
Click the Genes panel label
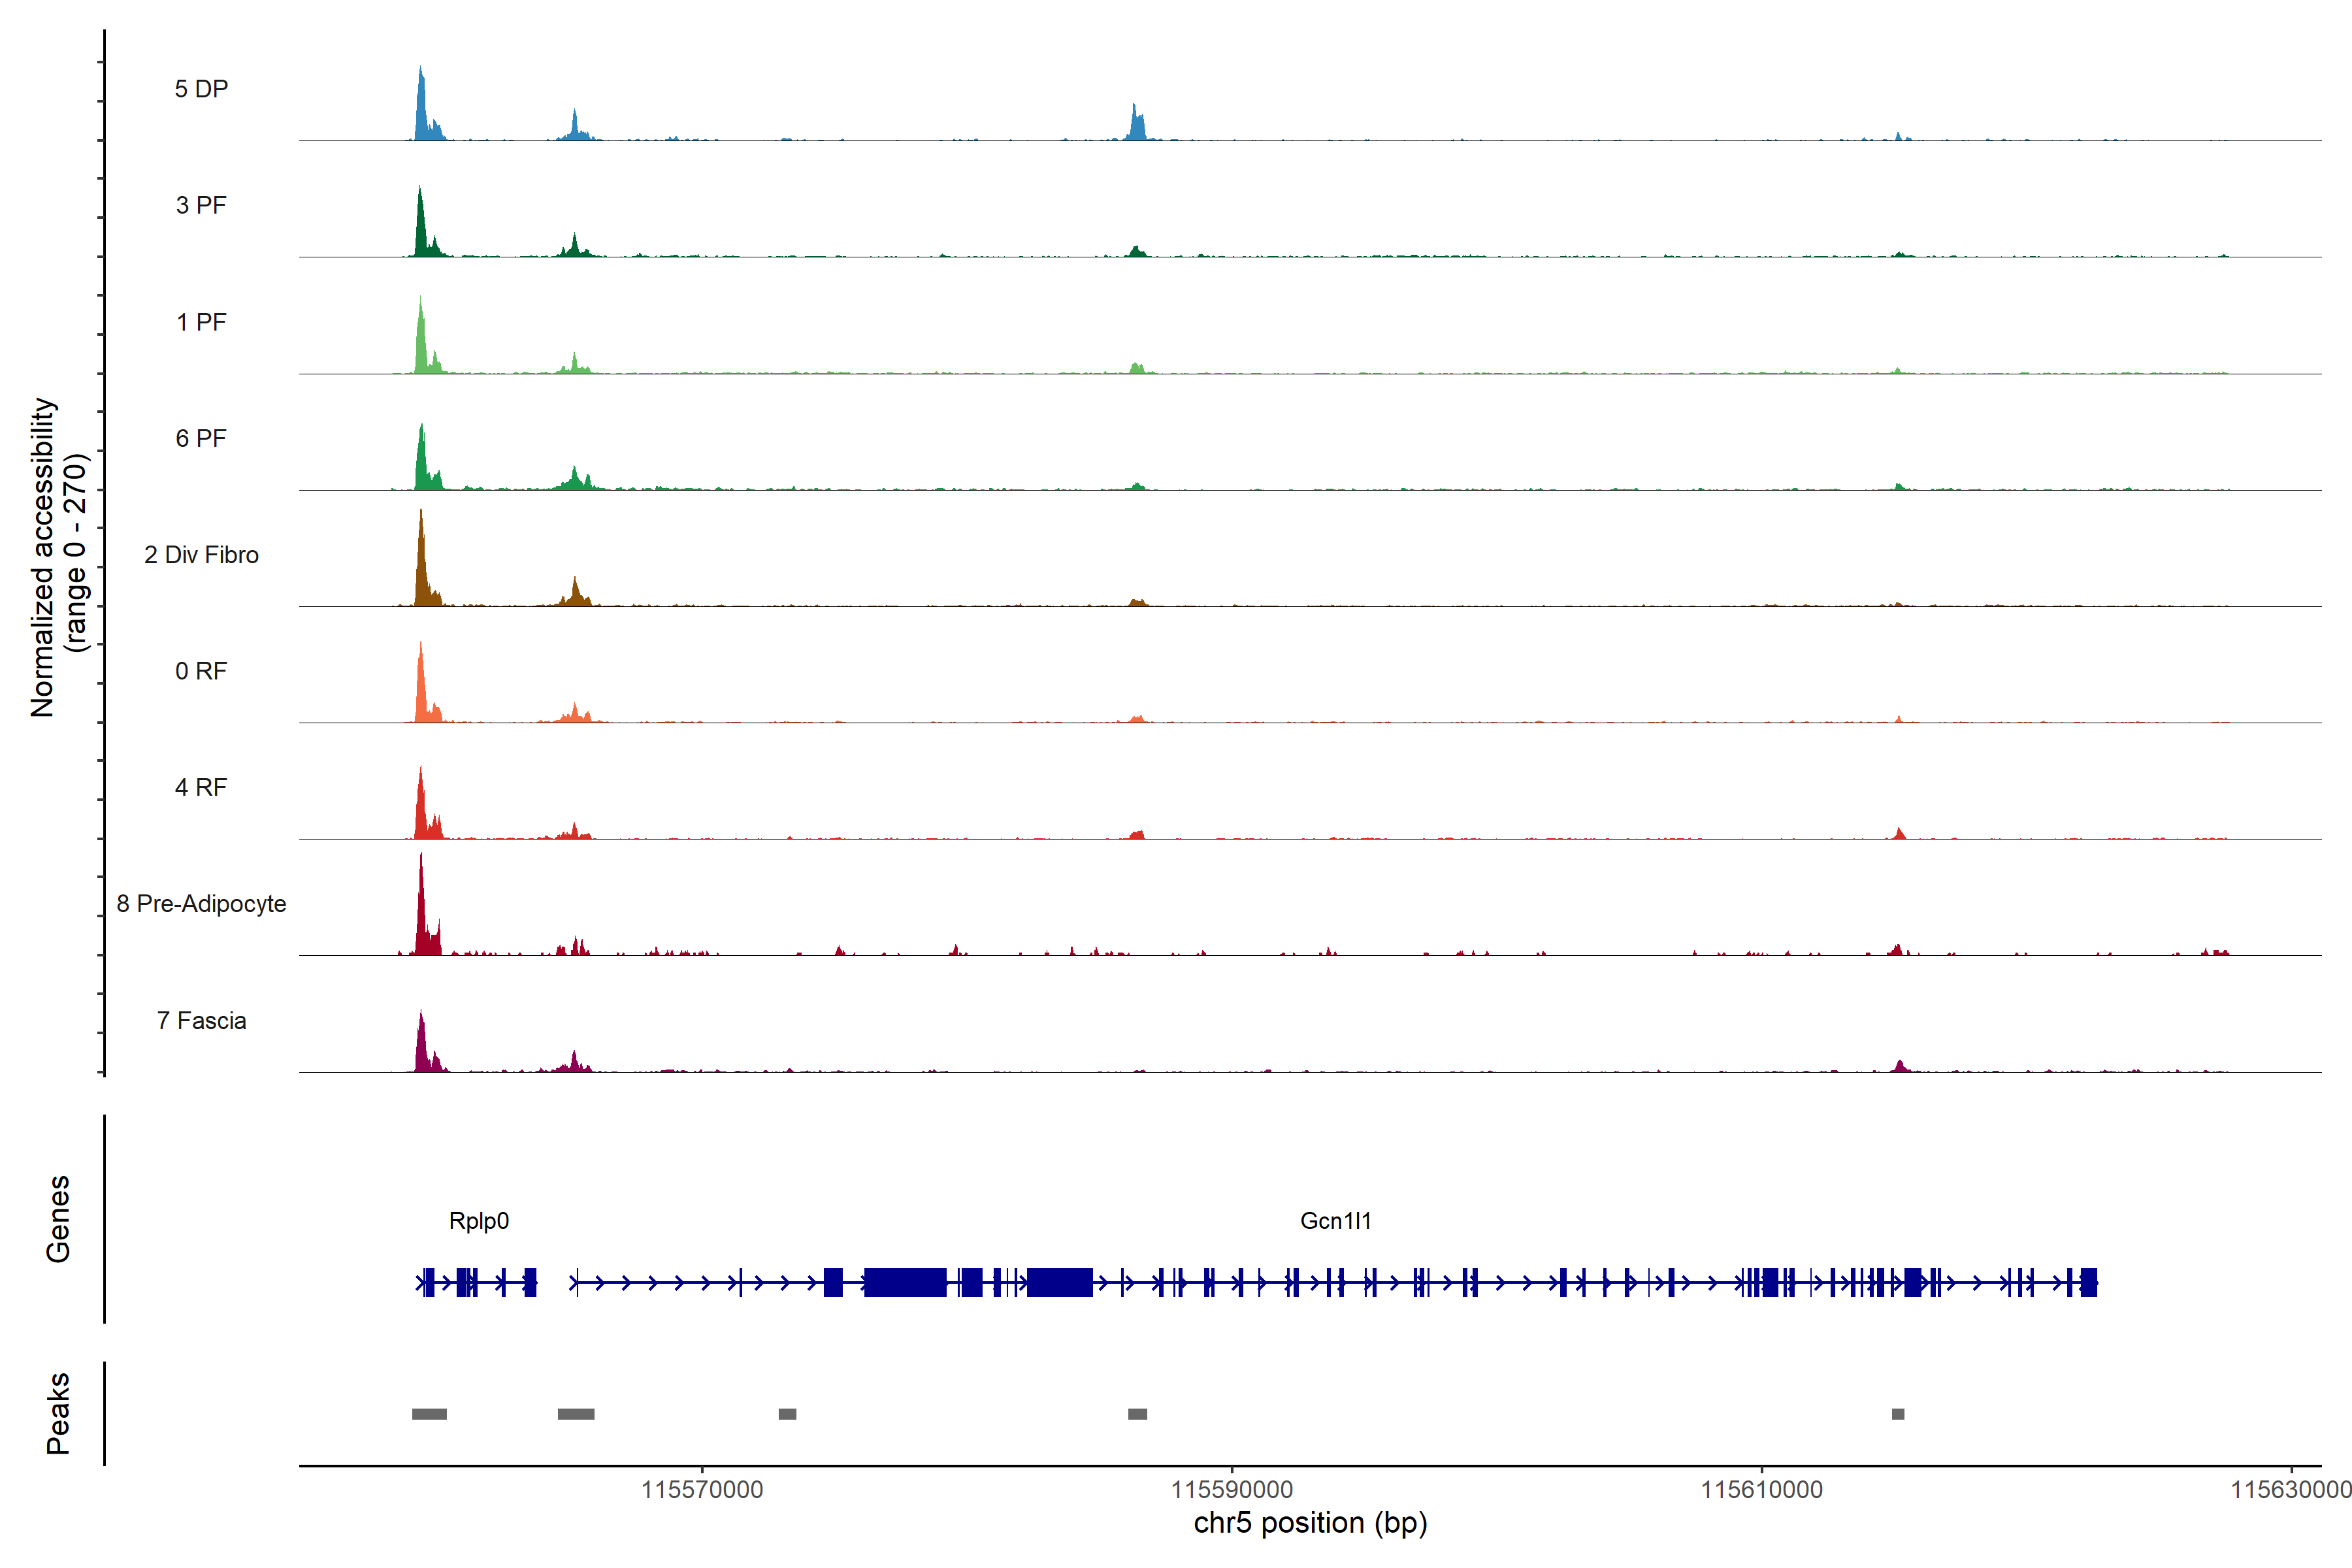pos(58,1219)
